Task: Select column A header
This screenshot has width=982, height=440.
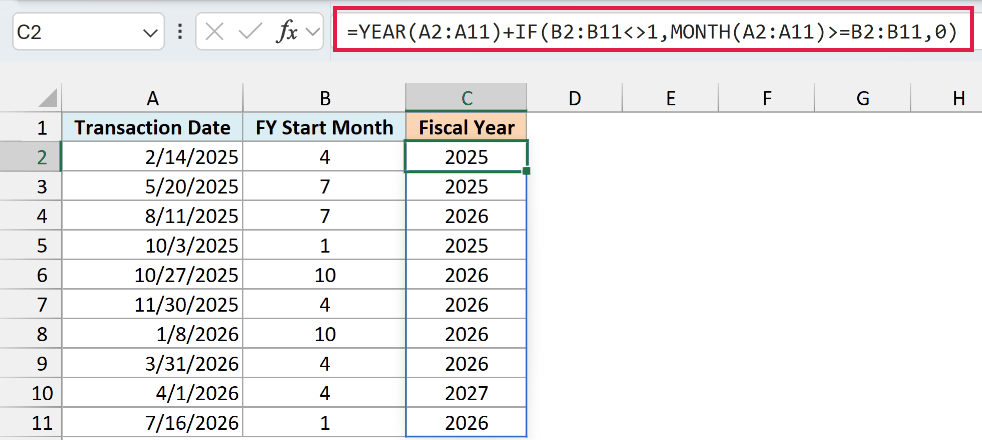Action: [x=152, y=98]
